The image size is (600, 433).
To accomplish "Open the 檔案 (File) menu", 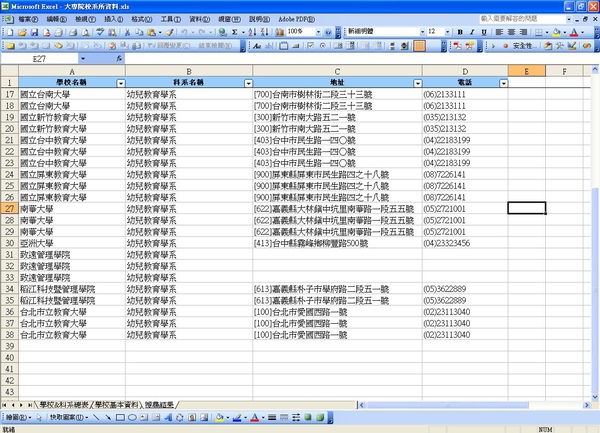I will tap(28, 19).
